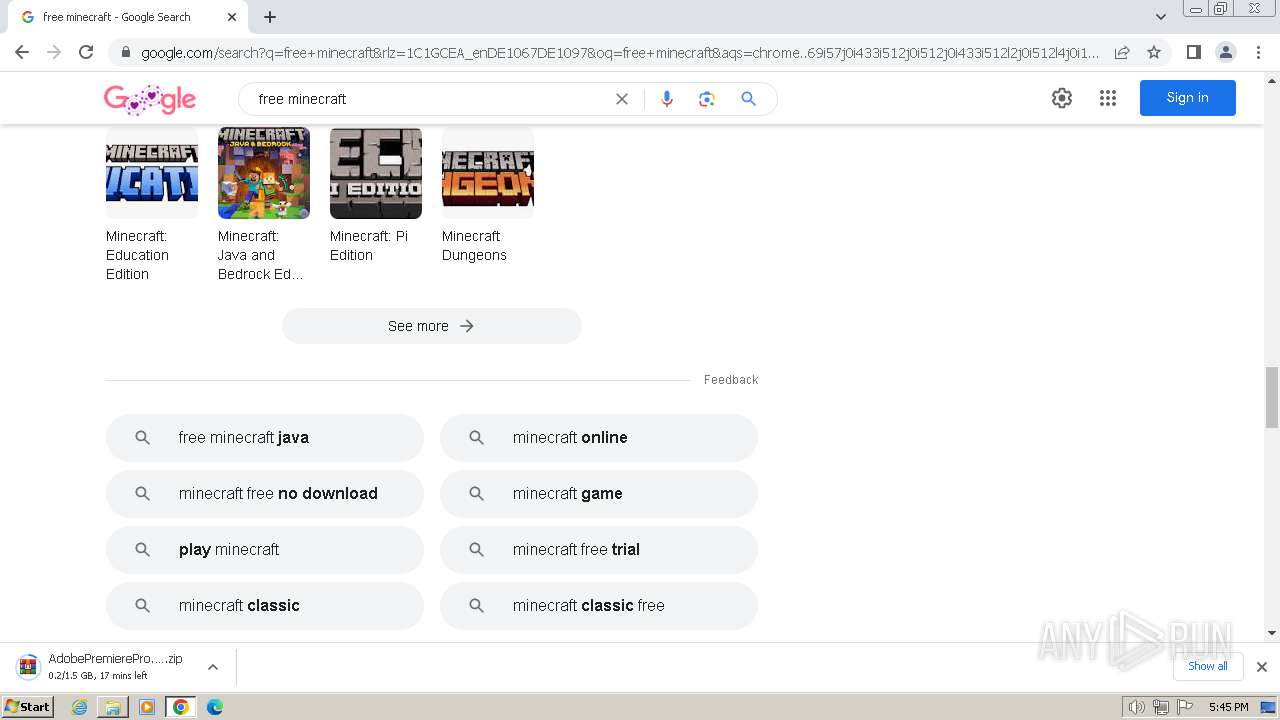Click the address bar URL
Image resolution: width=1280 pixels, height=720 pixels.
(620, 52)
